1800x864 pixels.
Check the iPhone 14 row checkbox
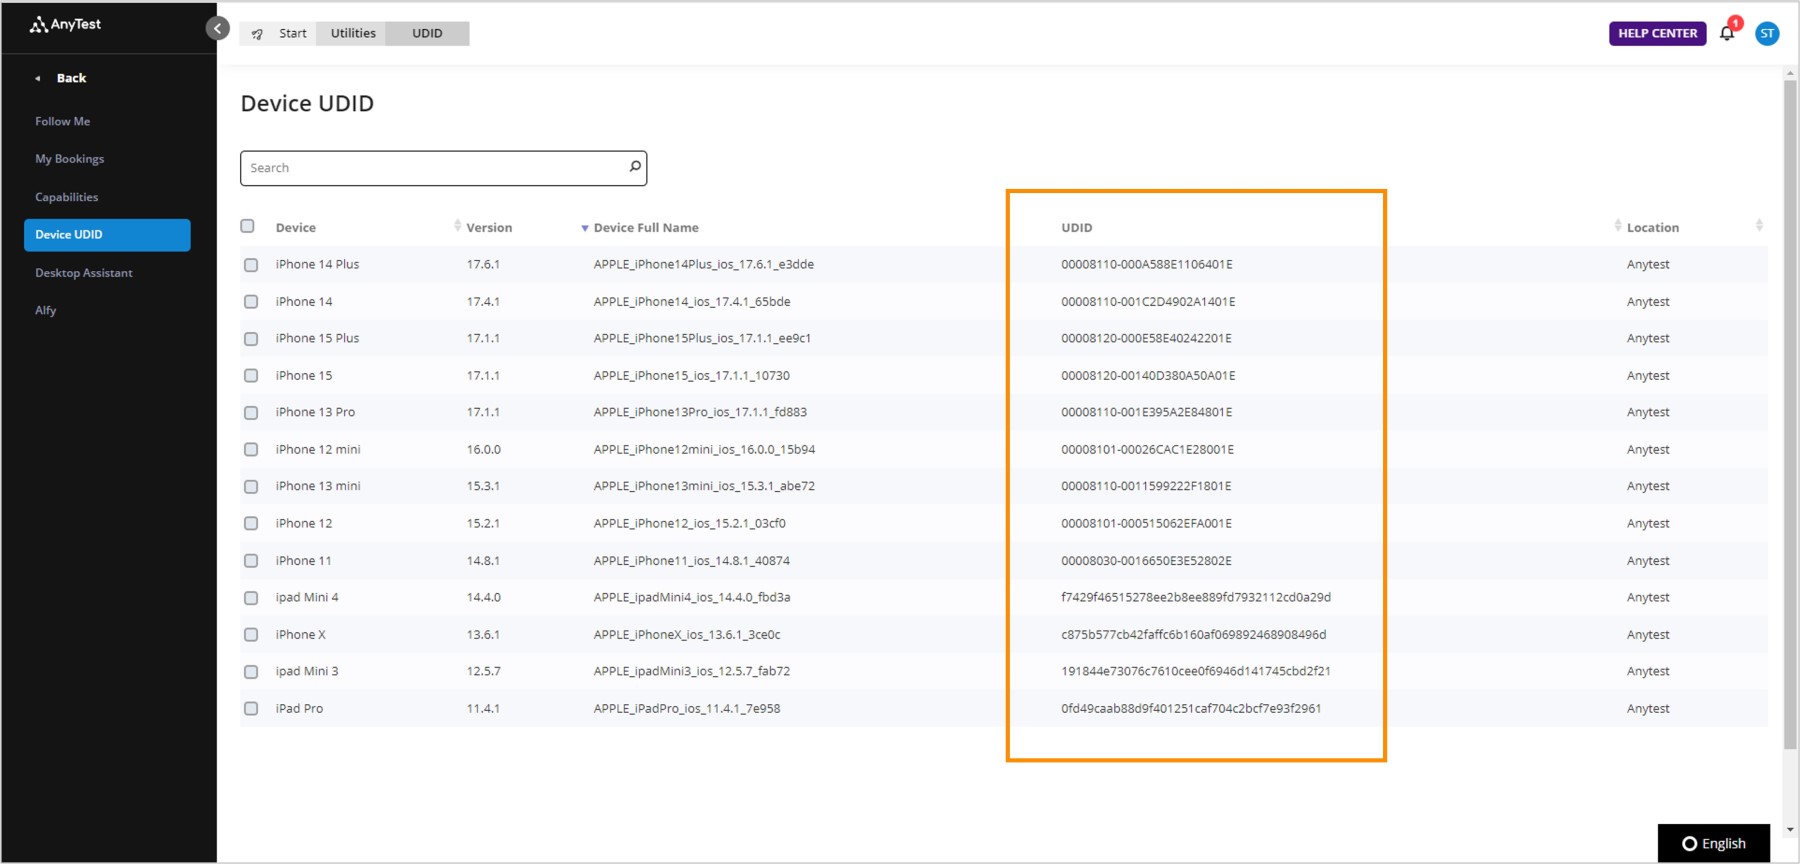click(x=251, y=302)
